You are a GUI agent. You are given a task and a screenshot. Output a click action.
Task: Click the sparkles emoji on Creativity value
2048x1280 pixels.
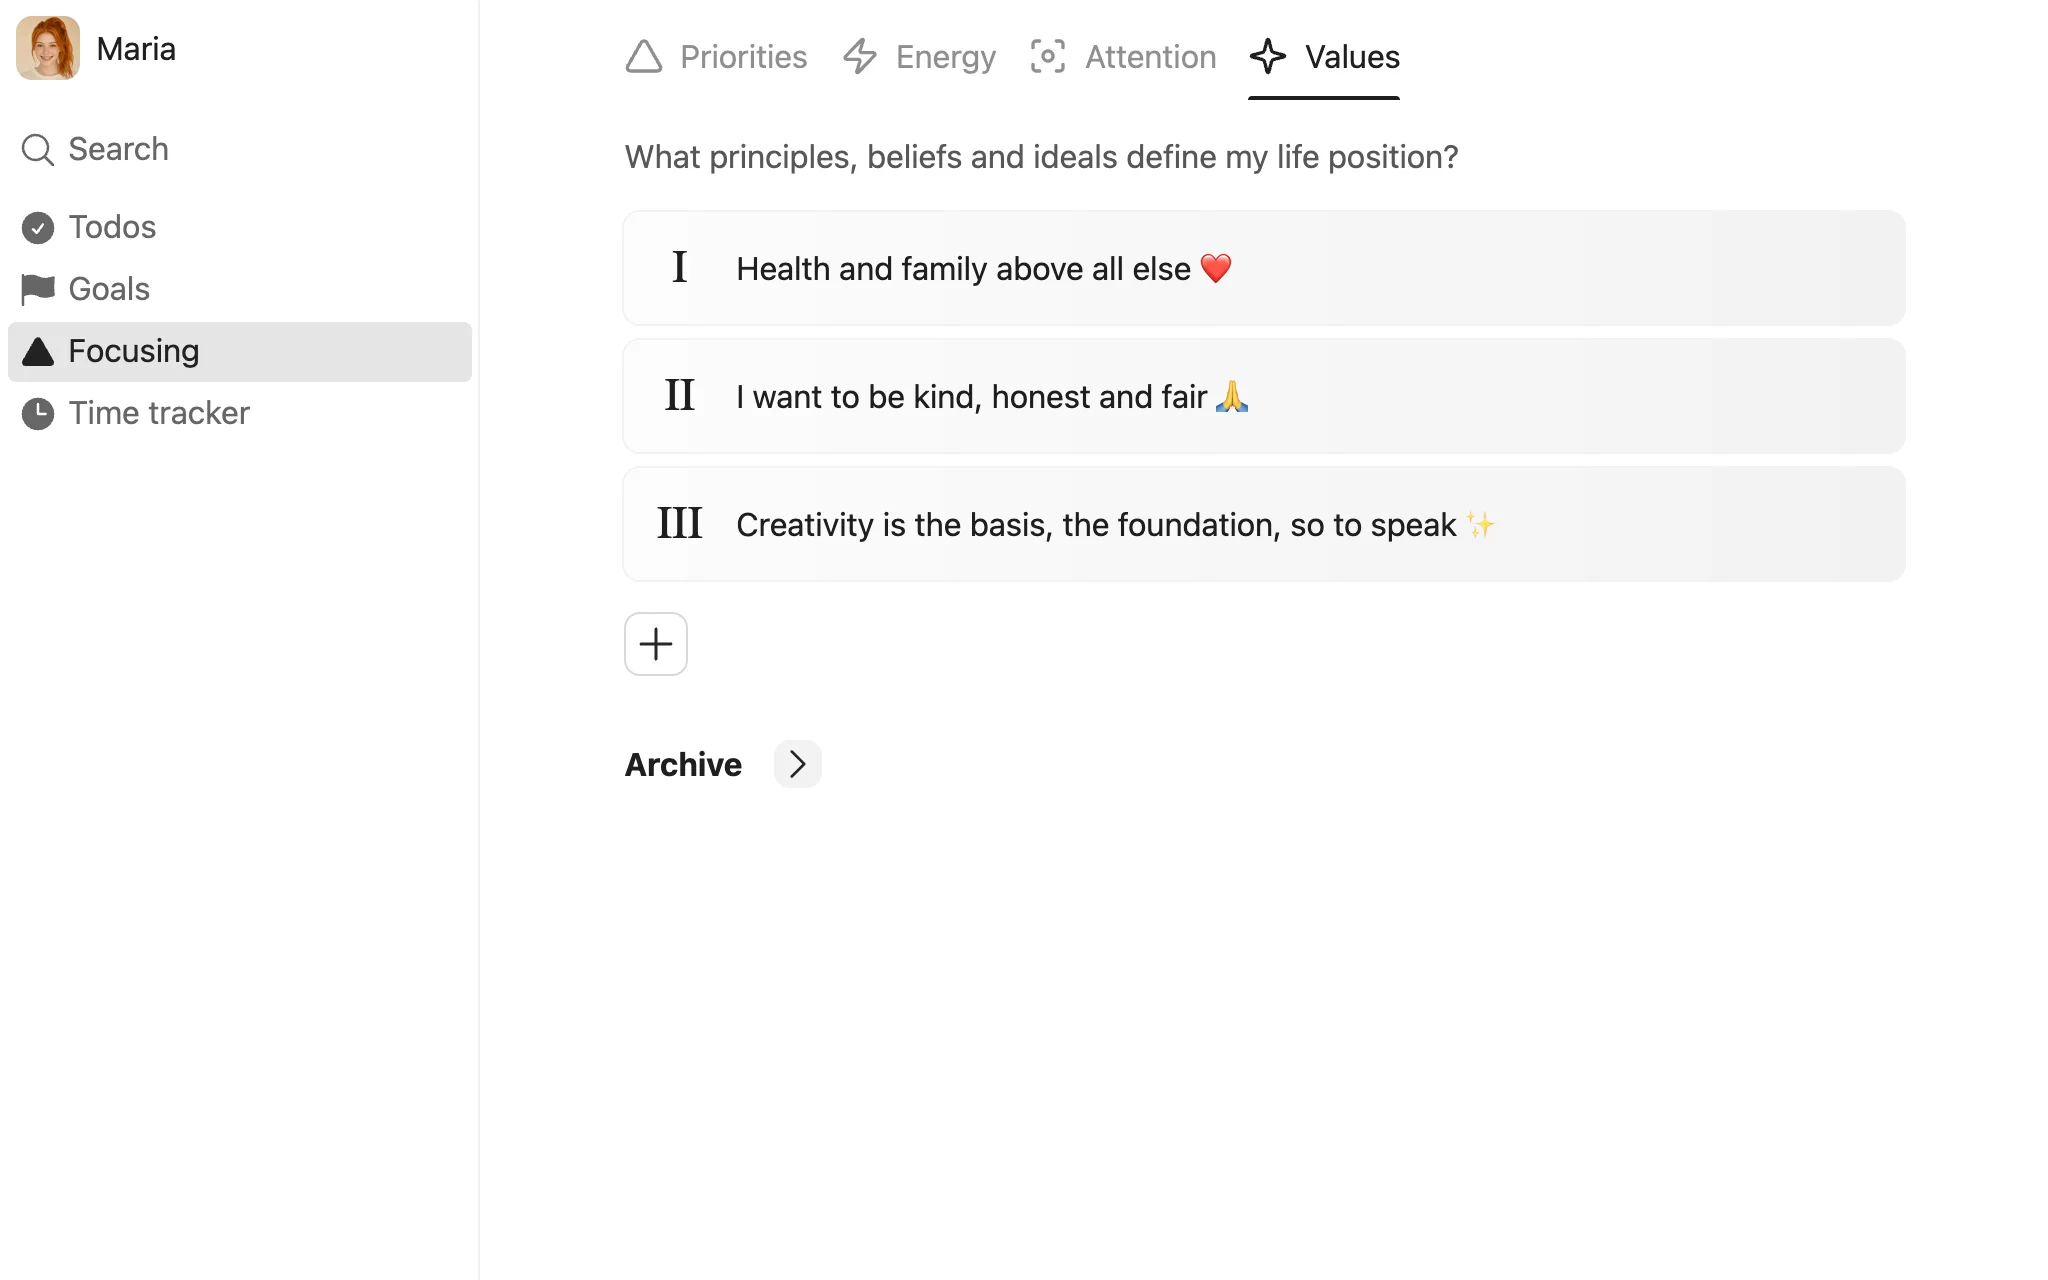click(1481, 525)
